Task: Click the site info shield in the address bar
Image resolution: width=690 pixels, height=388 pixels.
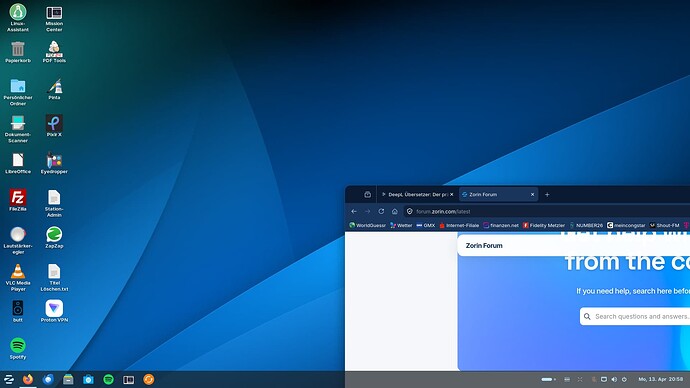Action: pos(410,212)
